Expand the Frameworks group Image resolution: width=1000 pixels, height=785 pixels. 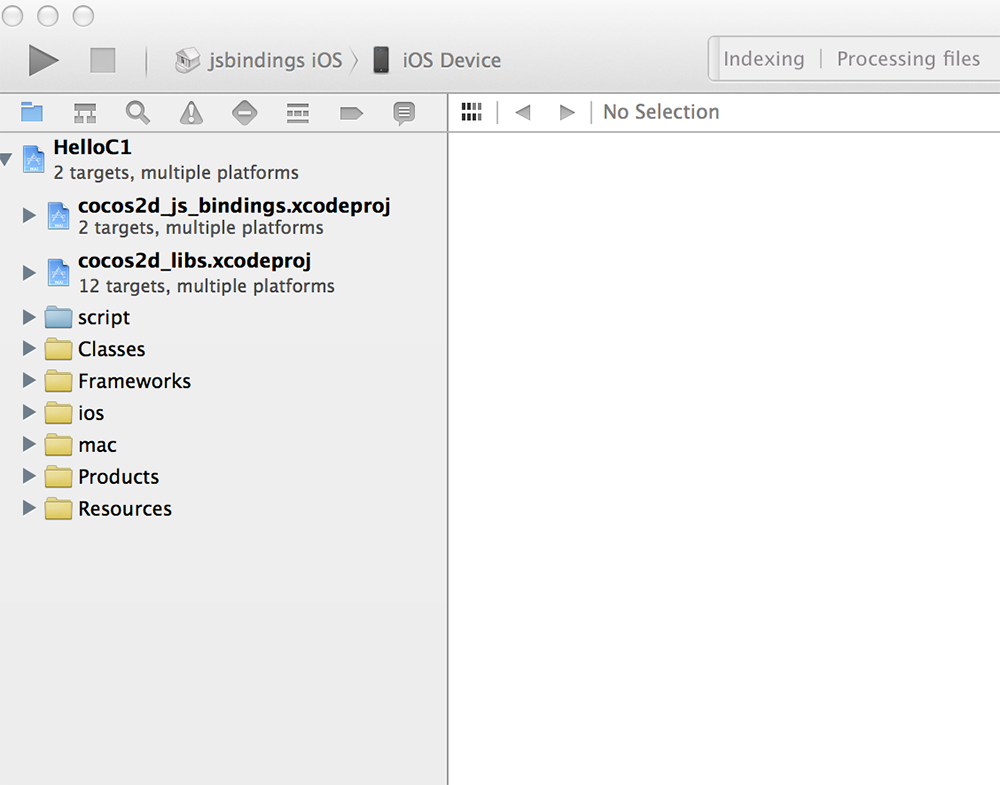(29, 381)
